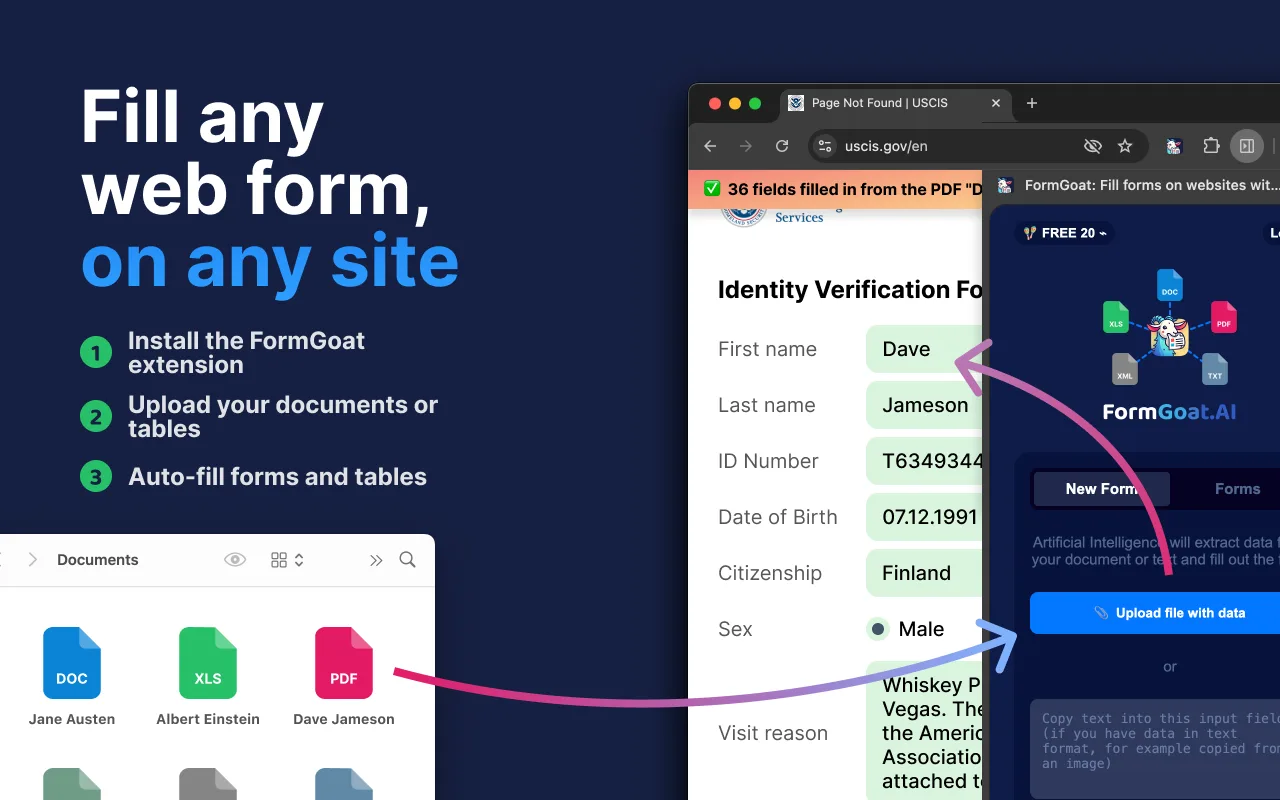Click the Citizenship field Finland
Viewport: 1280px width, 800px height.
pyautogui.click(x=924, y=573)
